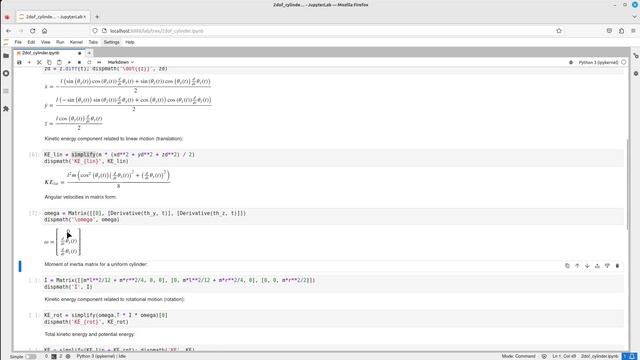Open the Kernel menu
Screen dimensions: 640x360
[x=76, y=42]
